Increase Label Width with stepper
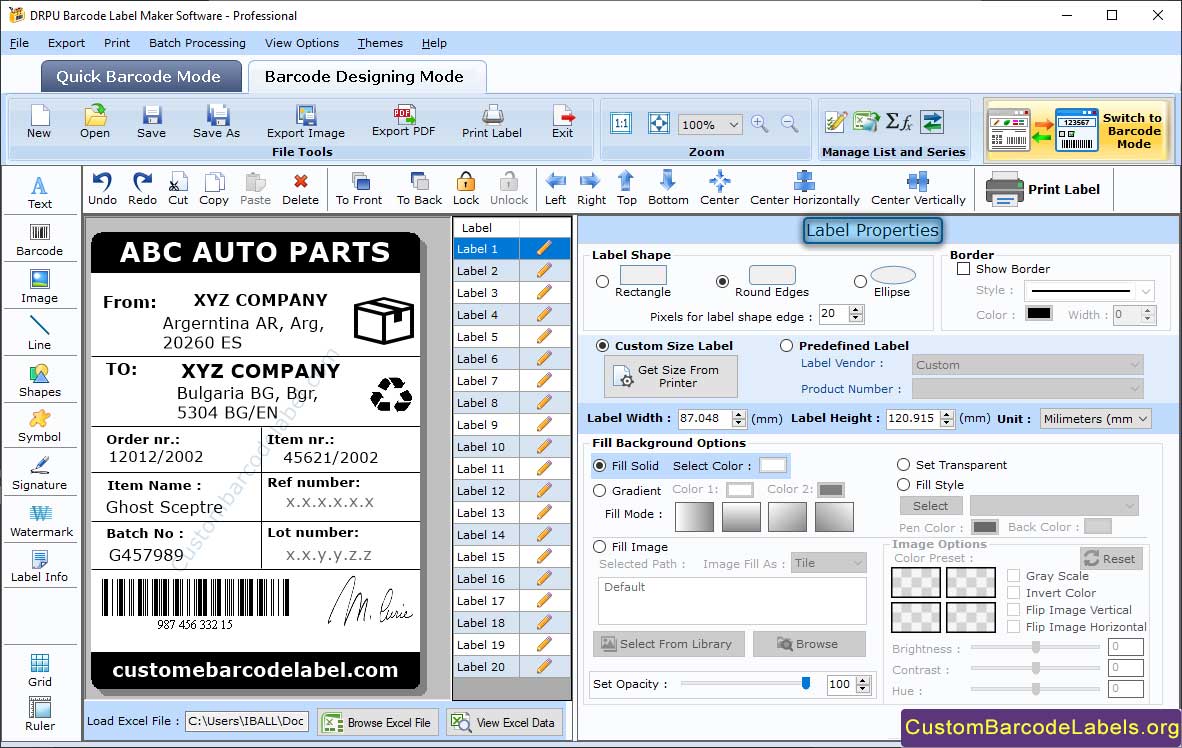The image size is (1182, 748). point(739,414)
